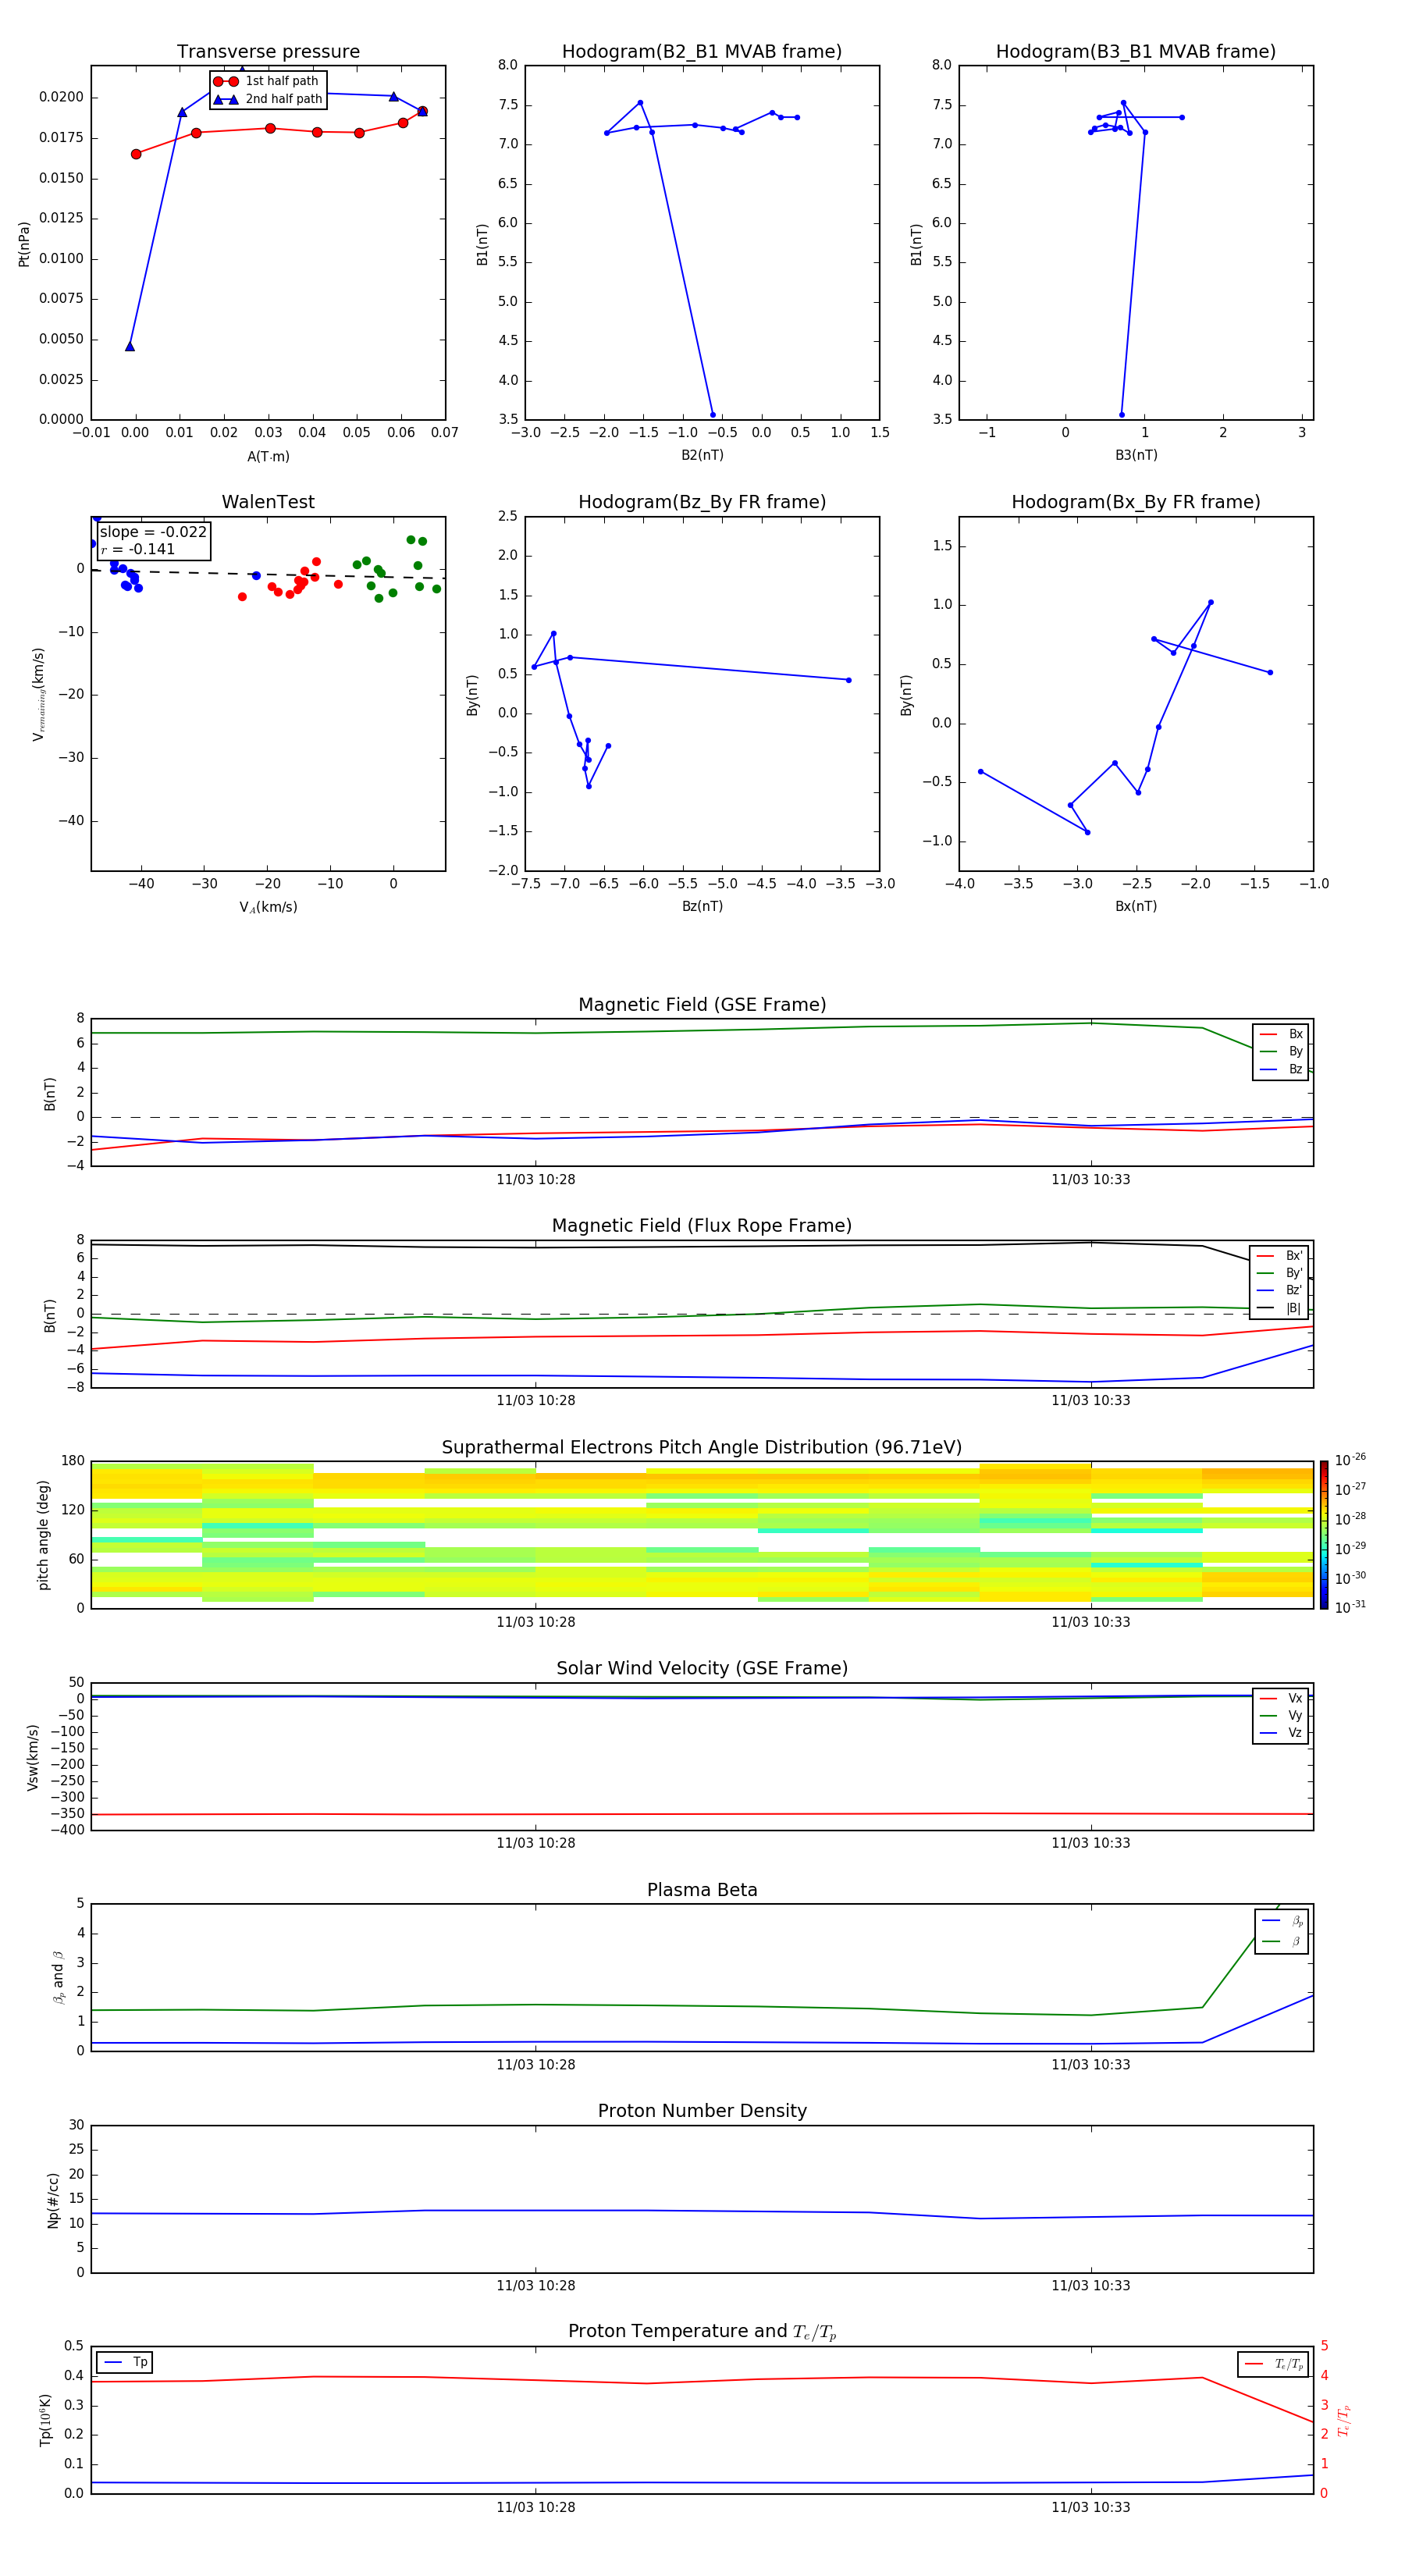The width and height of the screenshot is (1405, 2576).
Task: Click the "Solar Wind Velocity (GSE Frame)" title
Action: coord(702,1668)
